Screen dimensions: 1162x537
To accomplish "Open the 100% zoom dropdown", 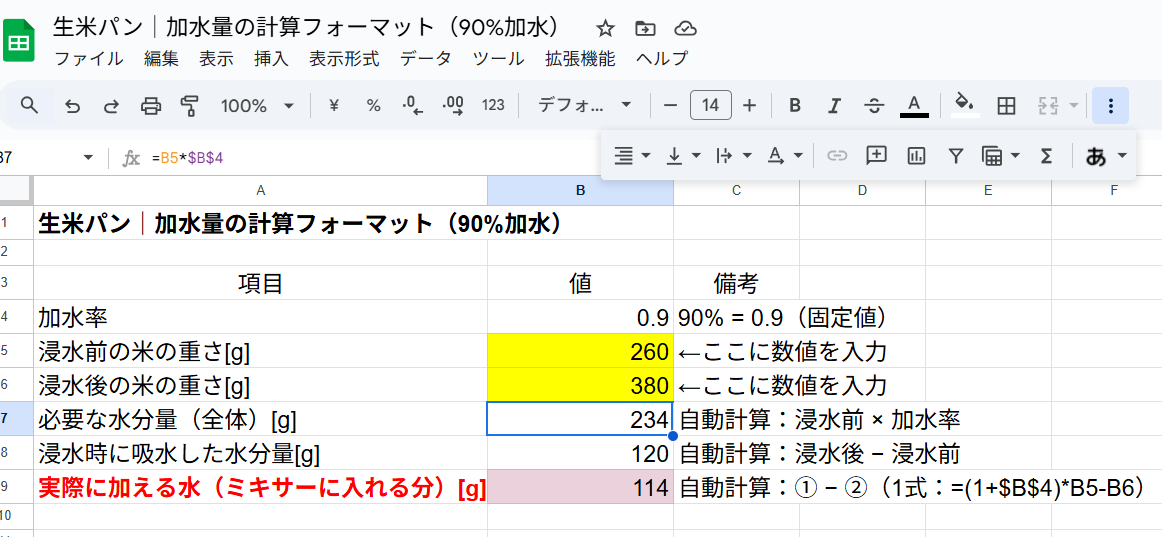I will (x=257, y=105).
